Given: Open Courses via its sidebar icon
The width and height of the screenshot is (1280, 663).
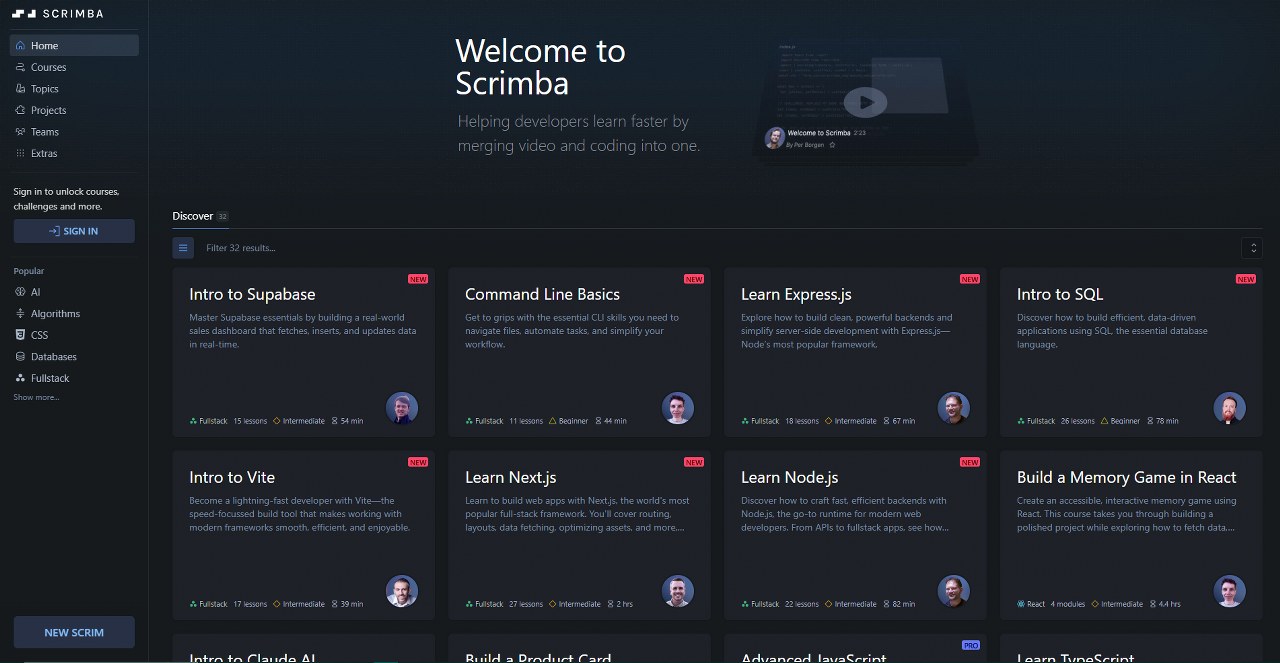Looking at the screenshot, I should click(x=21, y=67).
